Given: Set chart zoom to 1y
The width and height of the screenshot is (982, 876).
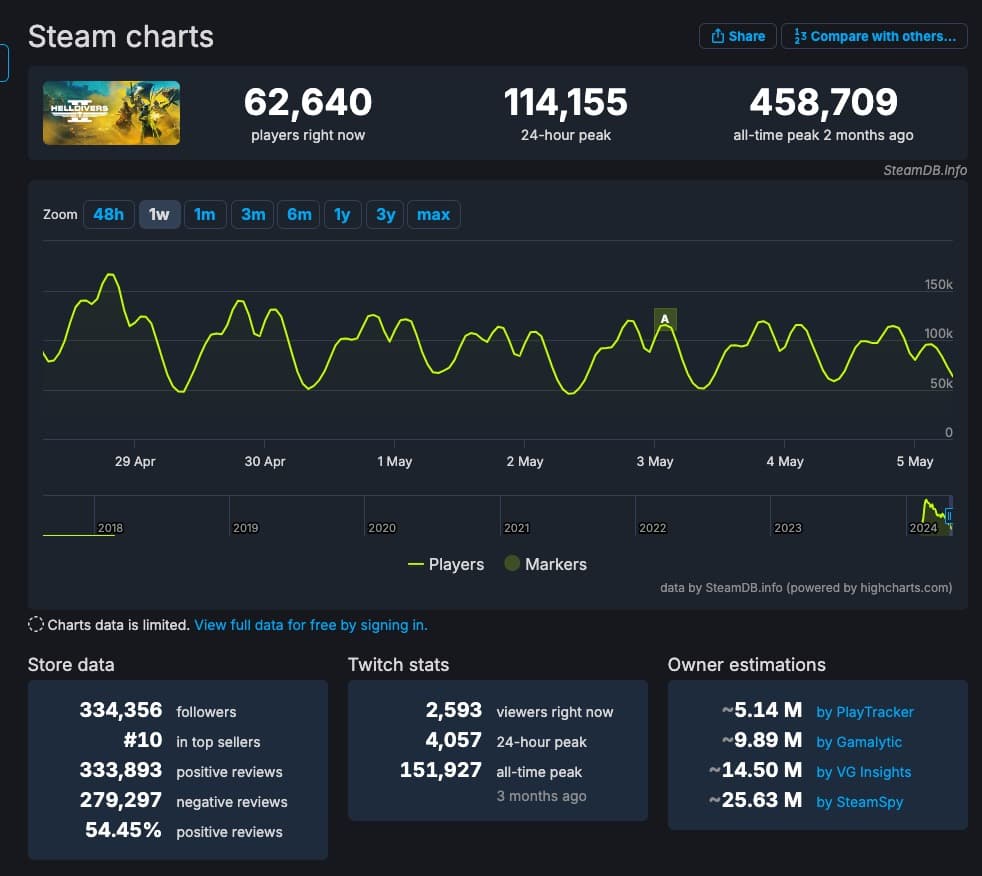Looking at the screenshot, I should click(x=342, y=215).
